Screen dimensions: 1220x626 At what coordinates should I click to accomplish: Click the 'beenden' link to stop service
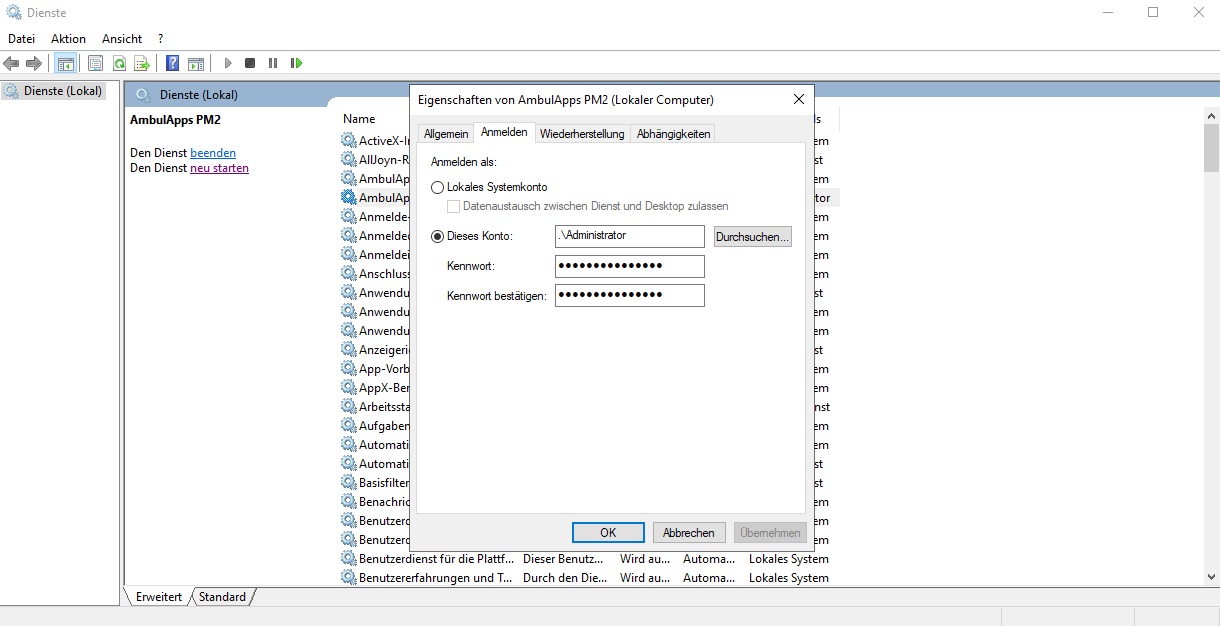tap(213, 153)
